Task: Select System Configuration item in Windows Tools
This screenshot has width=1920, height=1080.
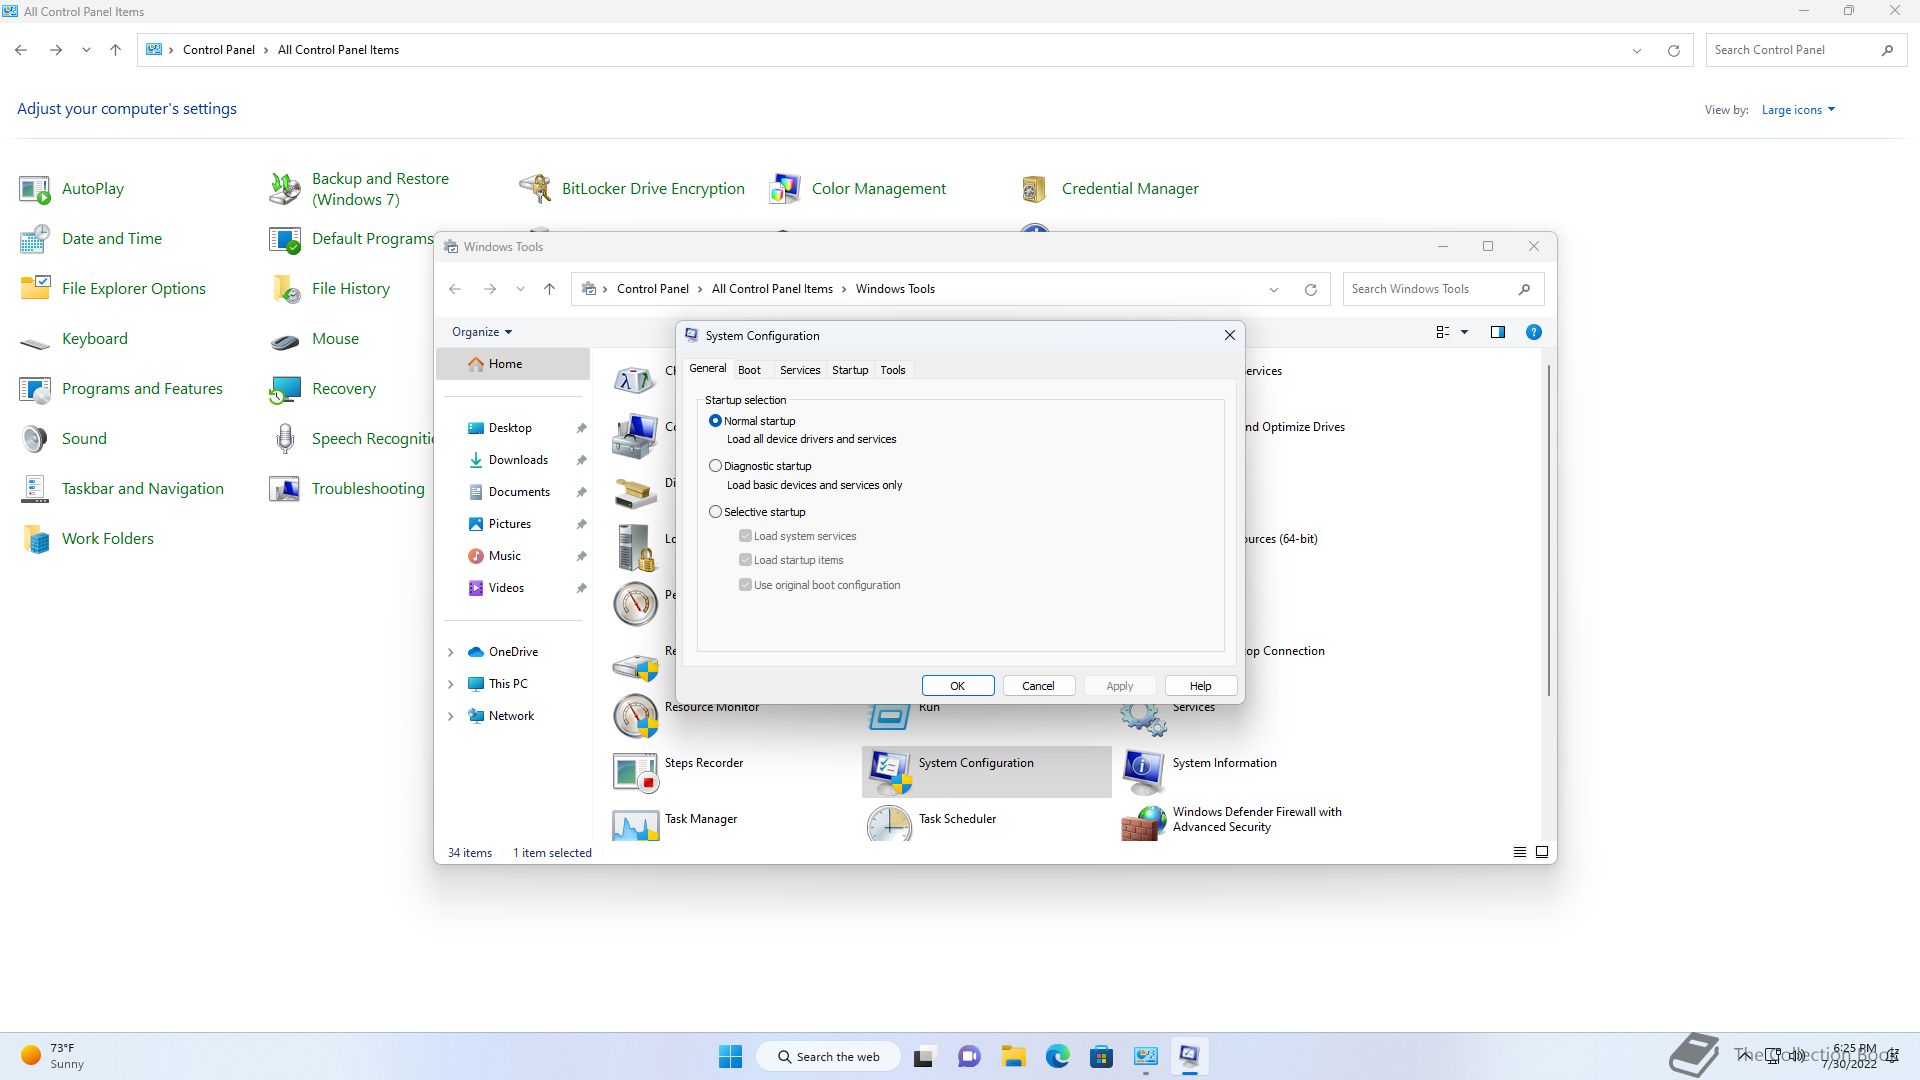Action: (x=986, y=771)
